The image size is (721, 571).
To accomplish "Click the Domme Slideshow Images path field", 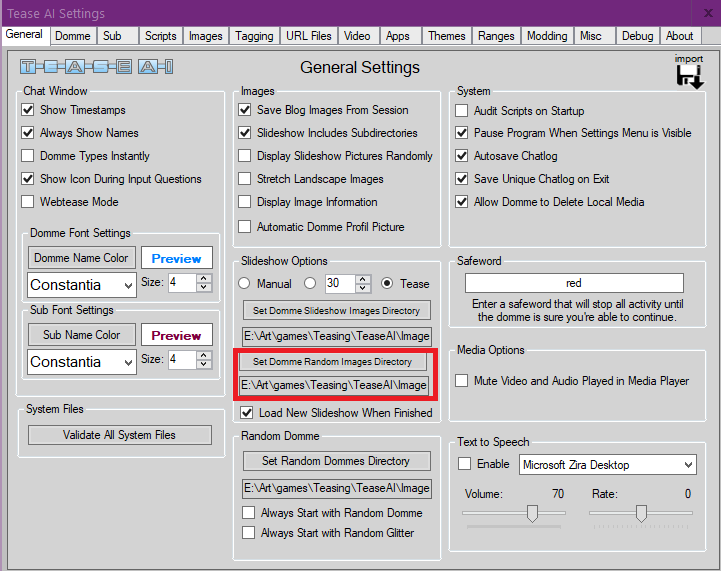I will (x=337, y=336).
